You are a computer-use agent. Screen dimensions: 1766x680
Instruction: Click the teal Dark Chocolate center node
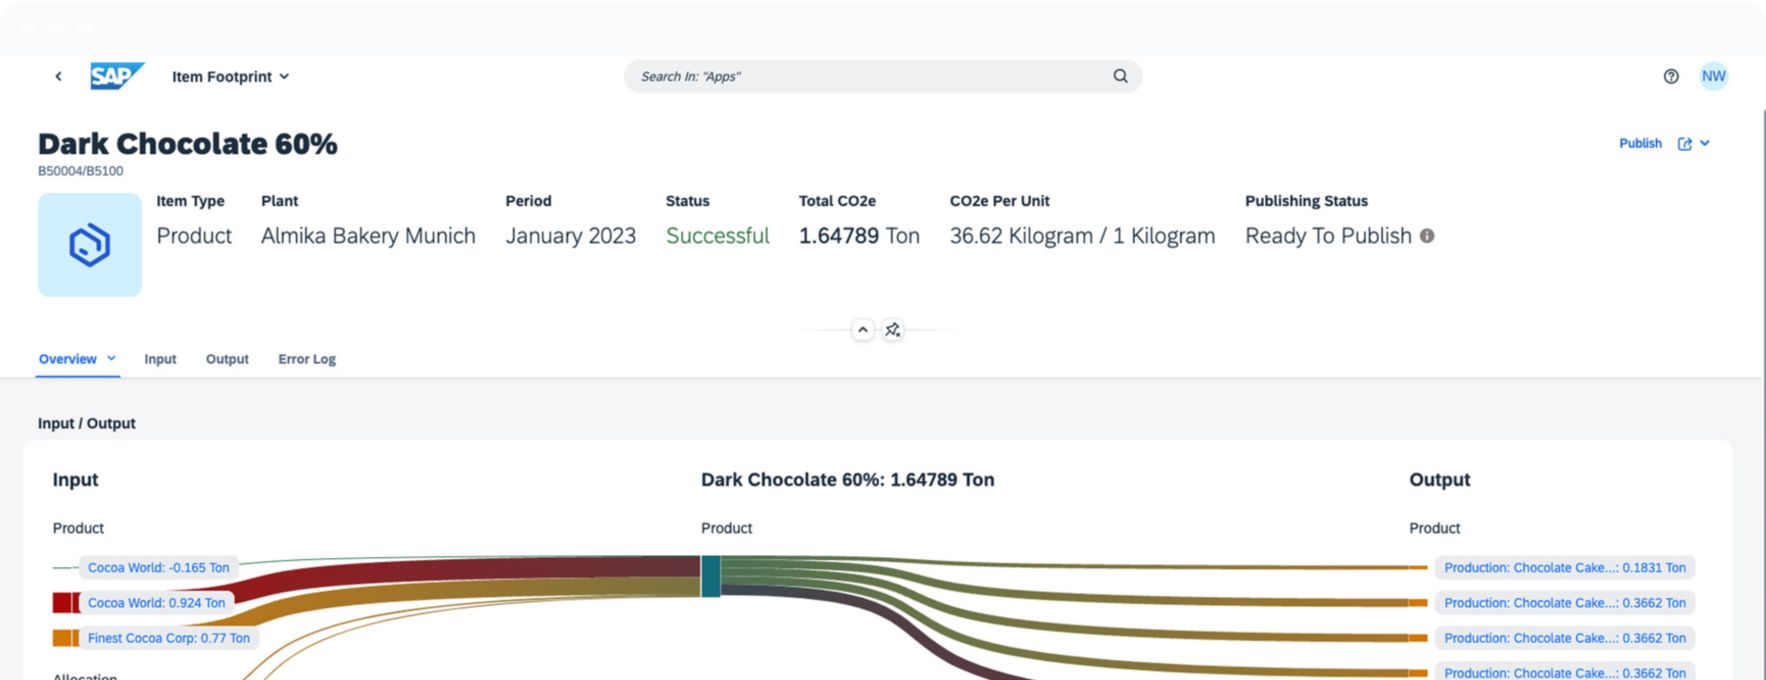(710, 576)
